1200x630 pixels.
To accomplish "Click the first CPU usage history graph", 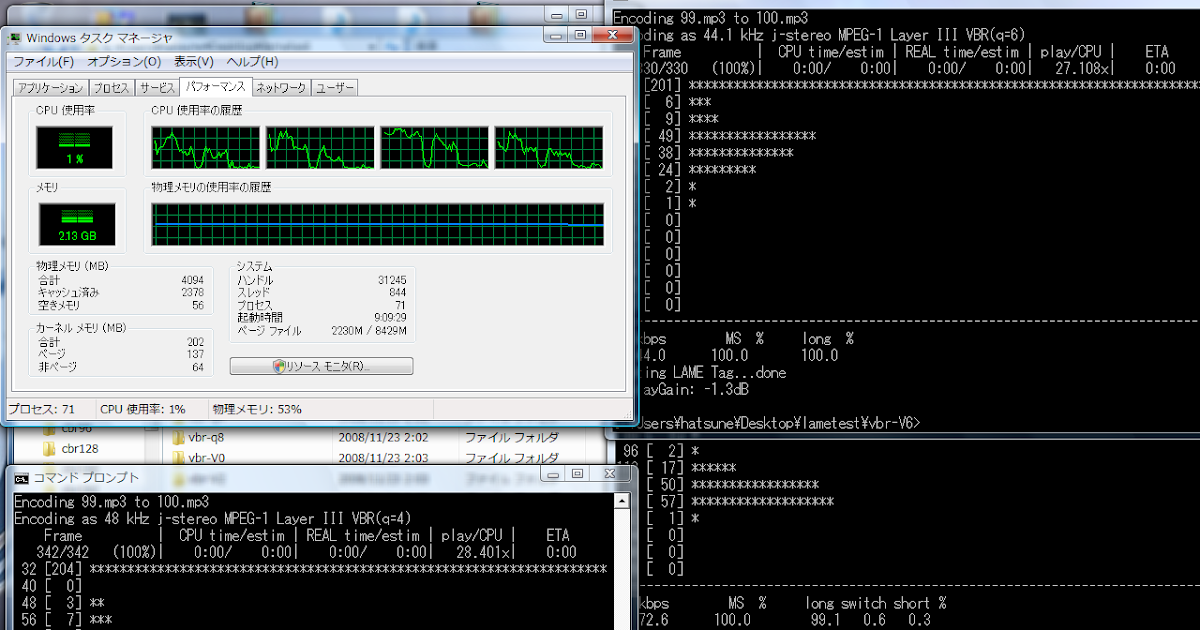I will point(206,147).
